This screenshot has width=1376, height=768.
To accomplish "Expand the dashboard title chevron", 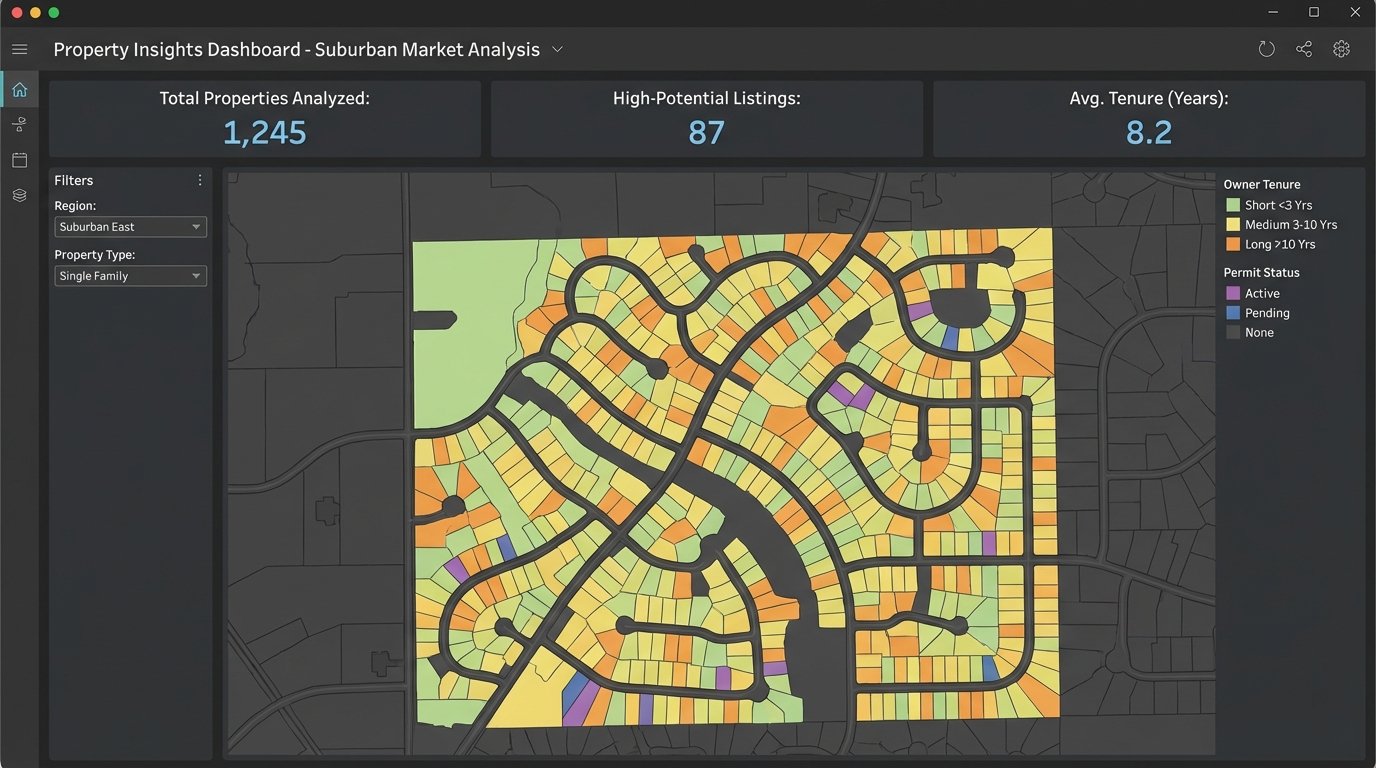I will (557, 48).
